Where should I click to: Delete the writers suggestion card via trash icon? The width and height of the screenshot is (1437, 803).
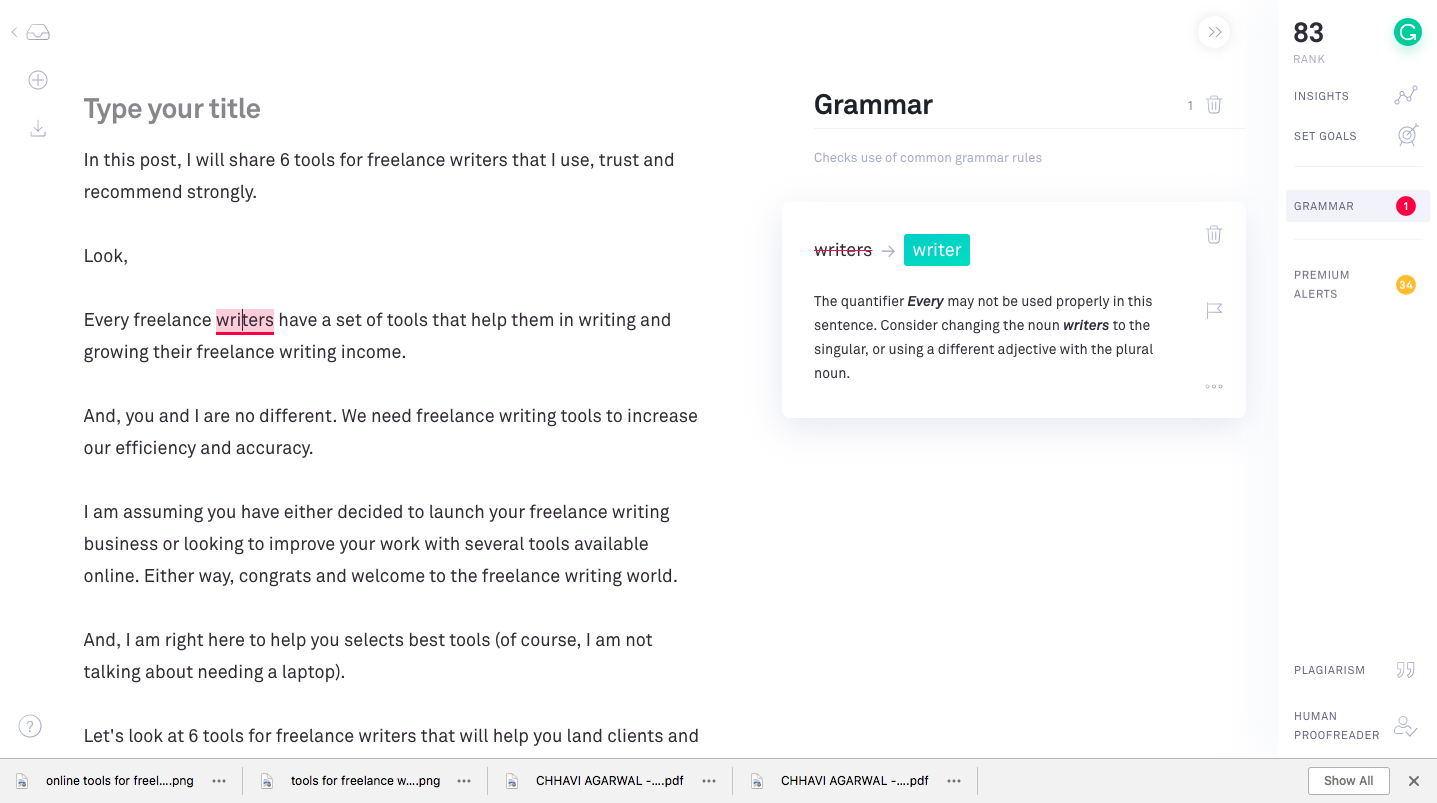(1214, 235)
